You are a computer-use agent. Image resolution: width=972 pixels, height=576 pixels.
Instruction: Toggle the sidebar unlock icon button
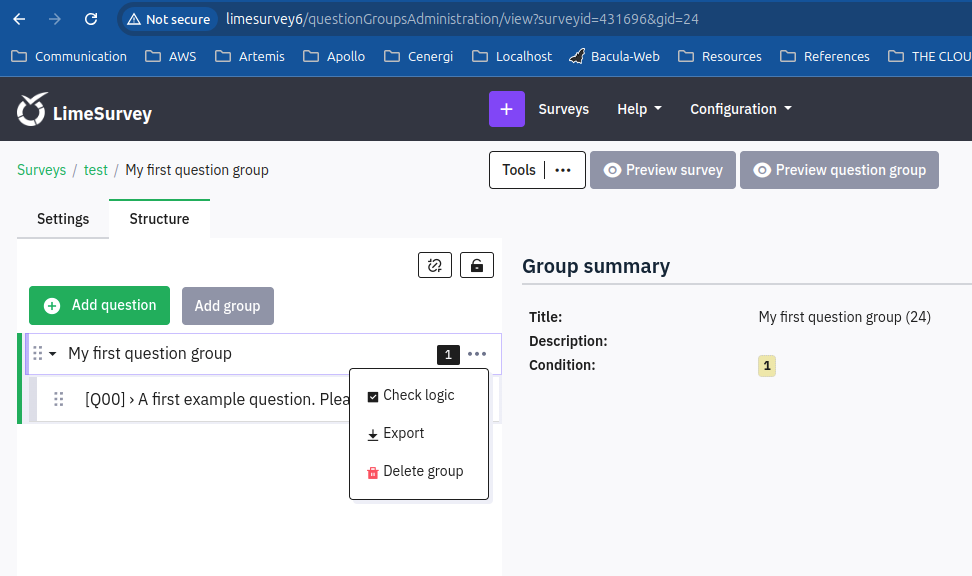point(476,265)
